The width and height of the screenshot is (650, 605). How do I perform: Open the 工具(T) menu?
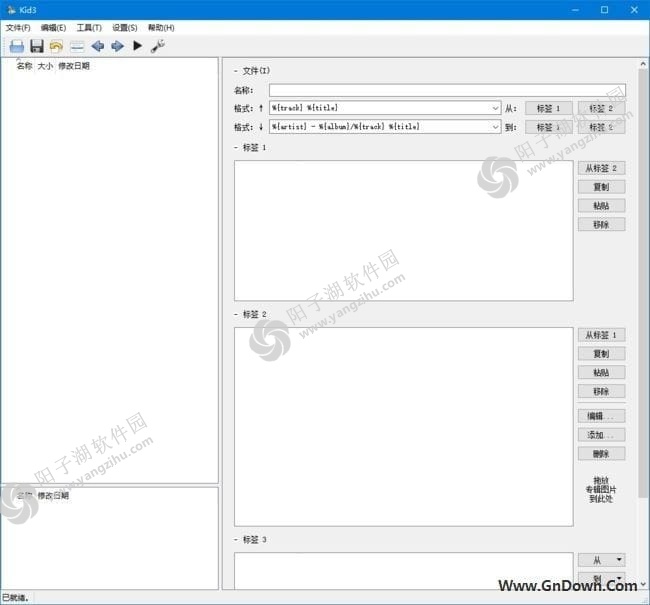click(x=89, y=28)
